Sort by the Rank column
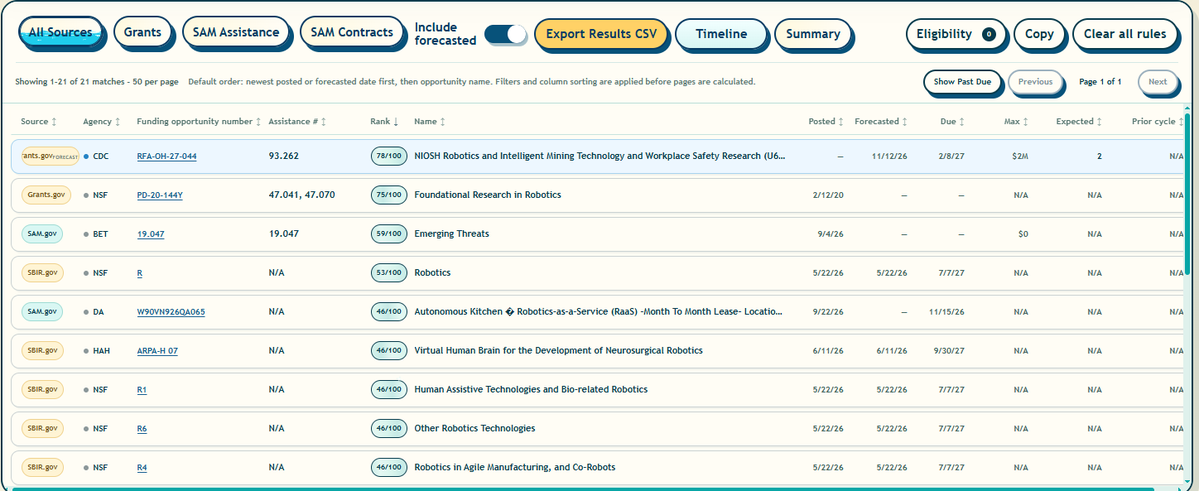 pos(385,122)
